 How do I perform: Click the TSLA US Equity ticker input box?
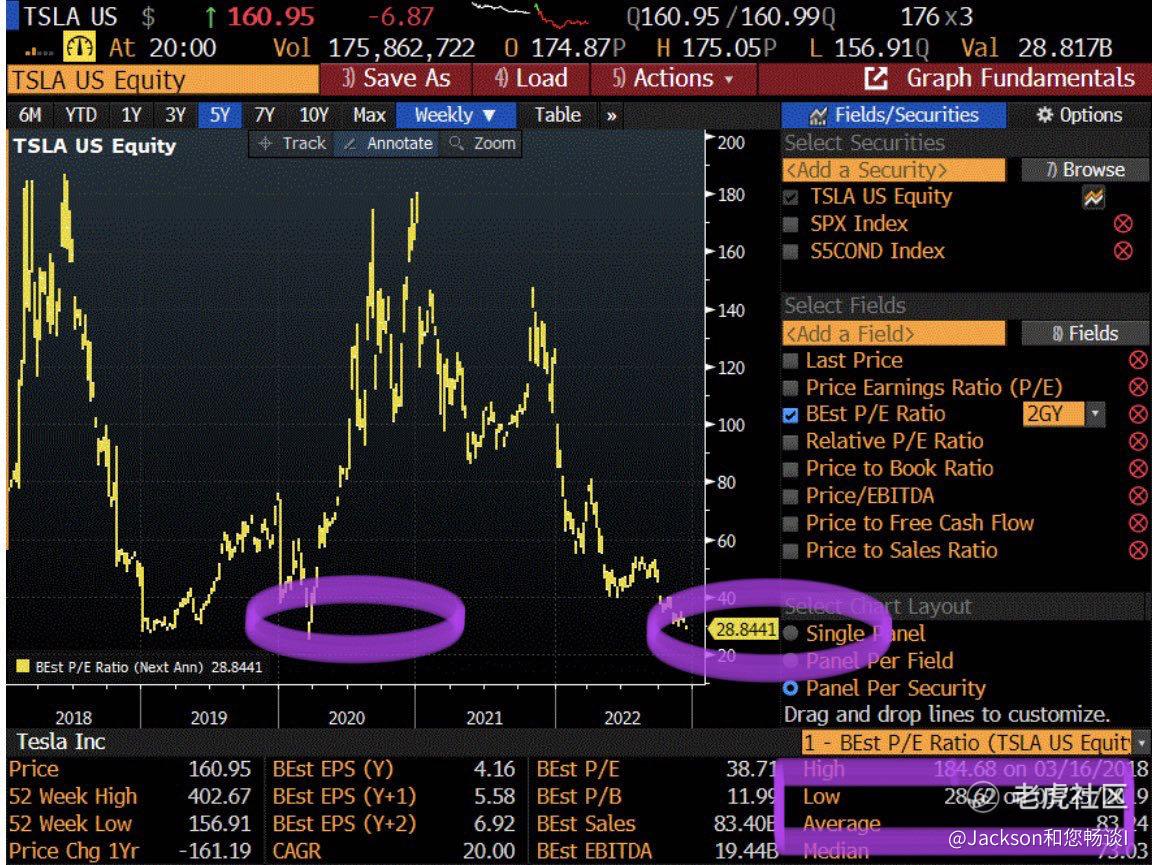point(162,79)
